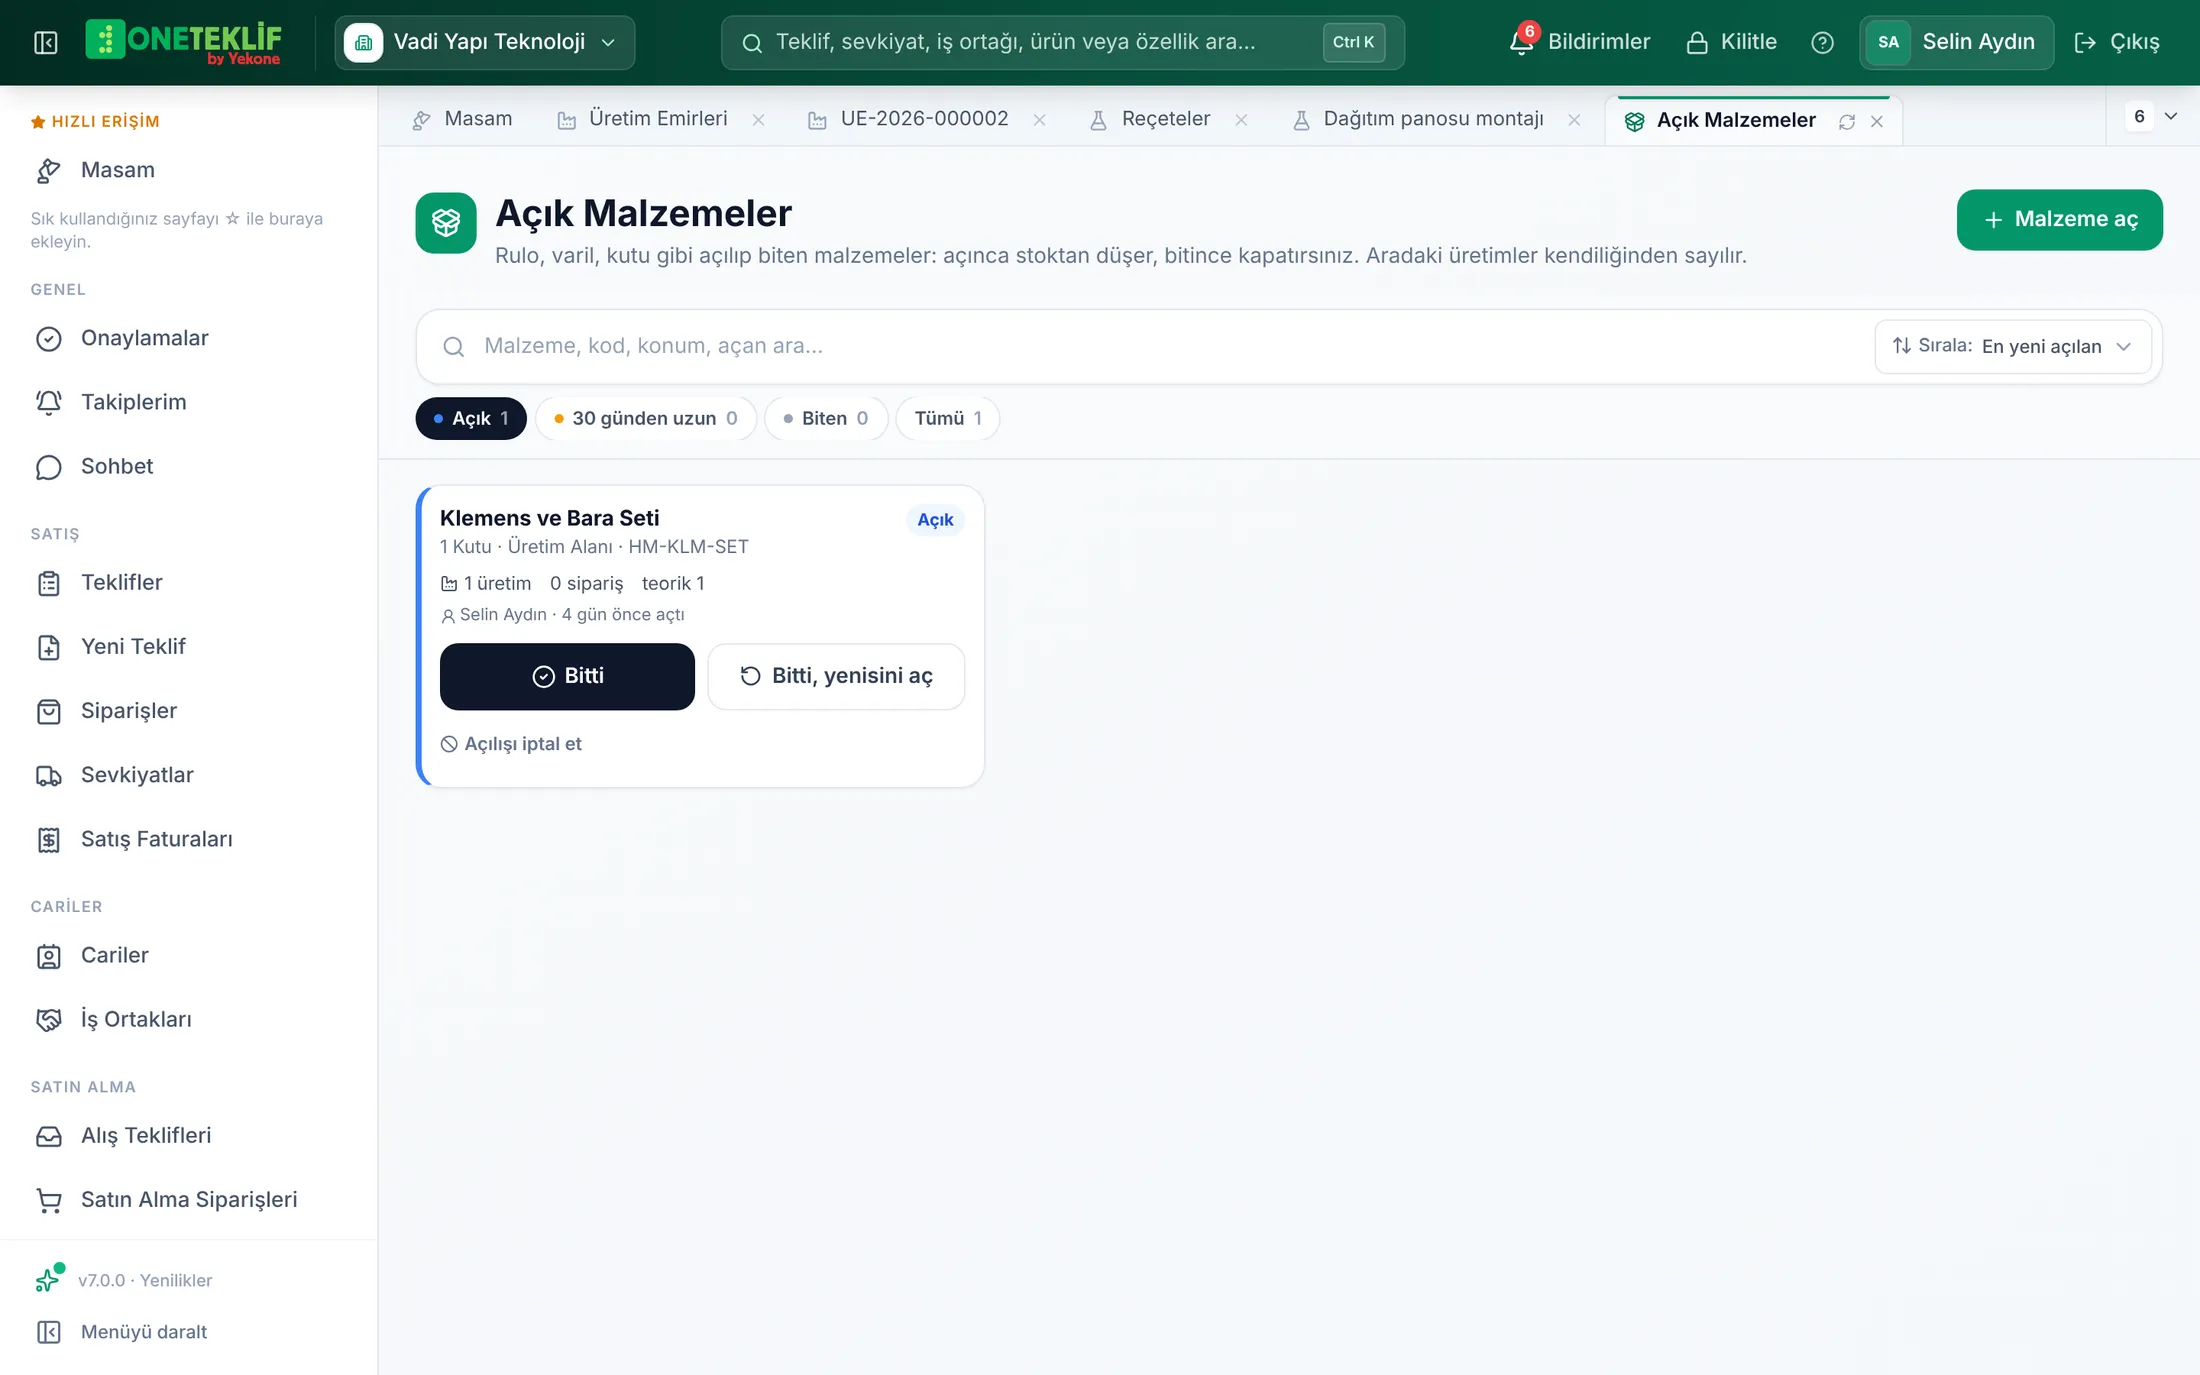Open Onaylamalar in the sidebar
The width and height of the screenshot is (2200, 1375).
click(x=189, y=338)
